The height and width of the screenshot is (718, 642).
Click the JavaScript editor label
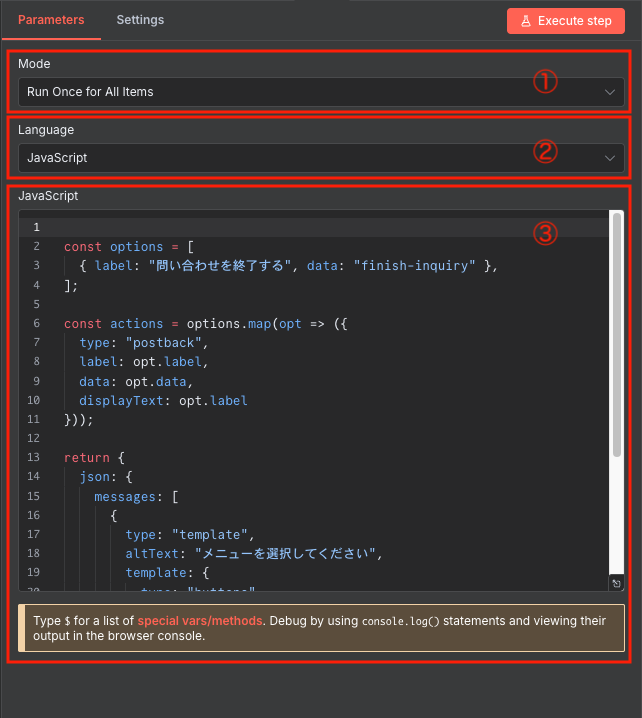point(48,196)
